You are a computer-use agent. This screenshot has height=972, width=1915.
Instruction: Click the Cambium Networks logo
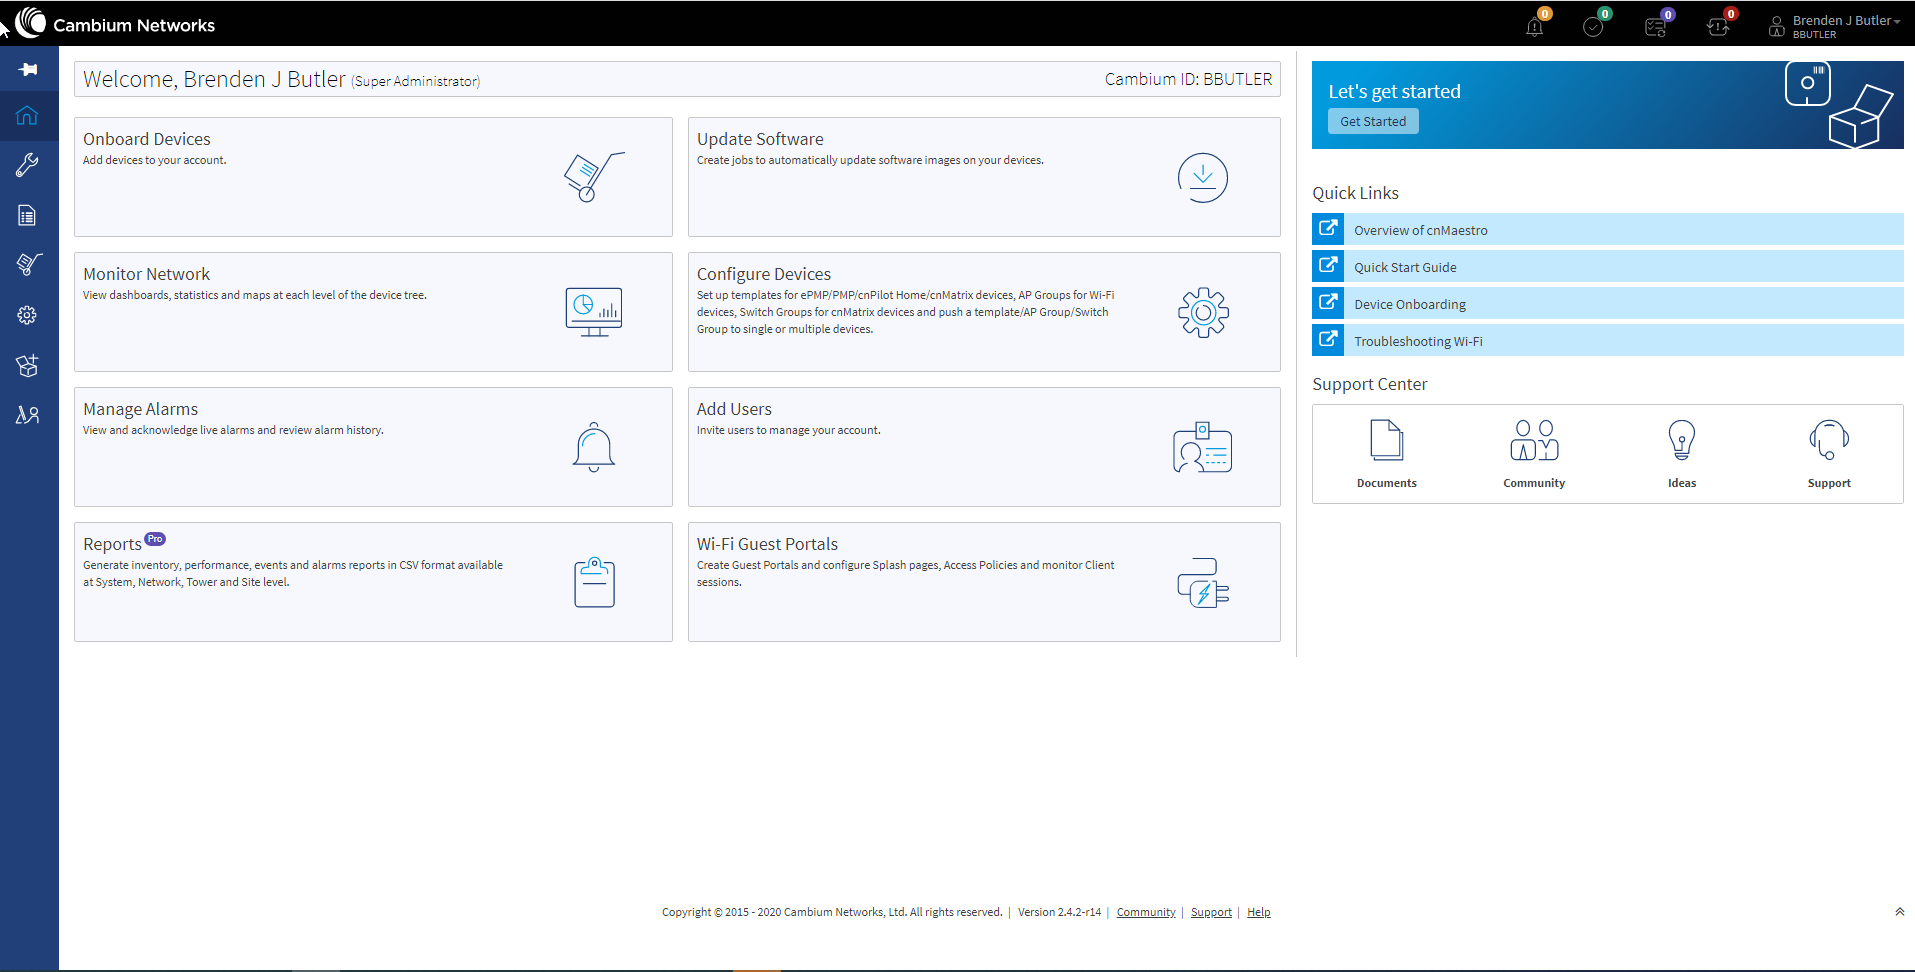point(115,23)
